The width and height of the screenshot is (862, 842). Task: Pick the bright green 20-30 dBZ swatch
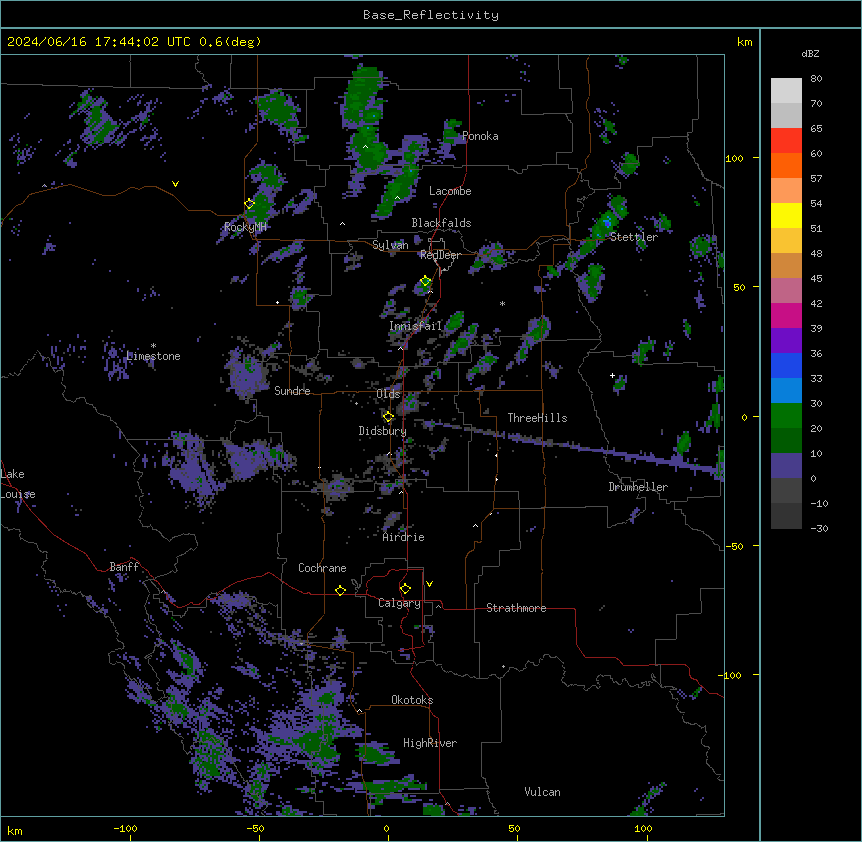(x=786, y=416)
